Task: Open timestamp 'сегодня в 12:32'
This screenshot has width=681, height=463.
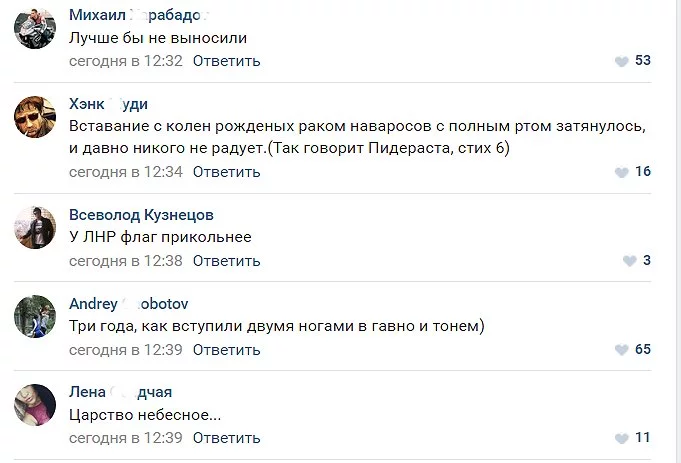Action: pyautogui.click(x=125, y=61)
